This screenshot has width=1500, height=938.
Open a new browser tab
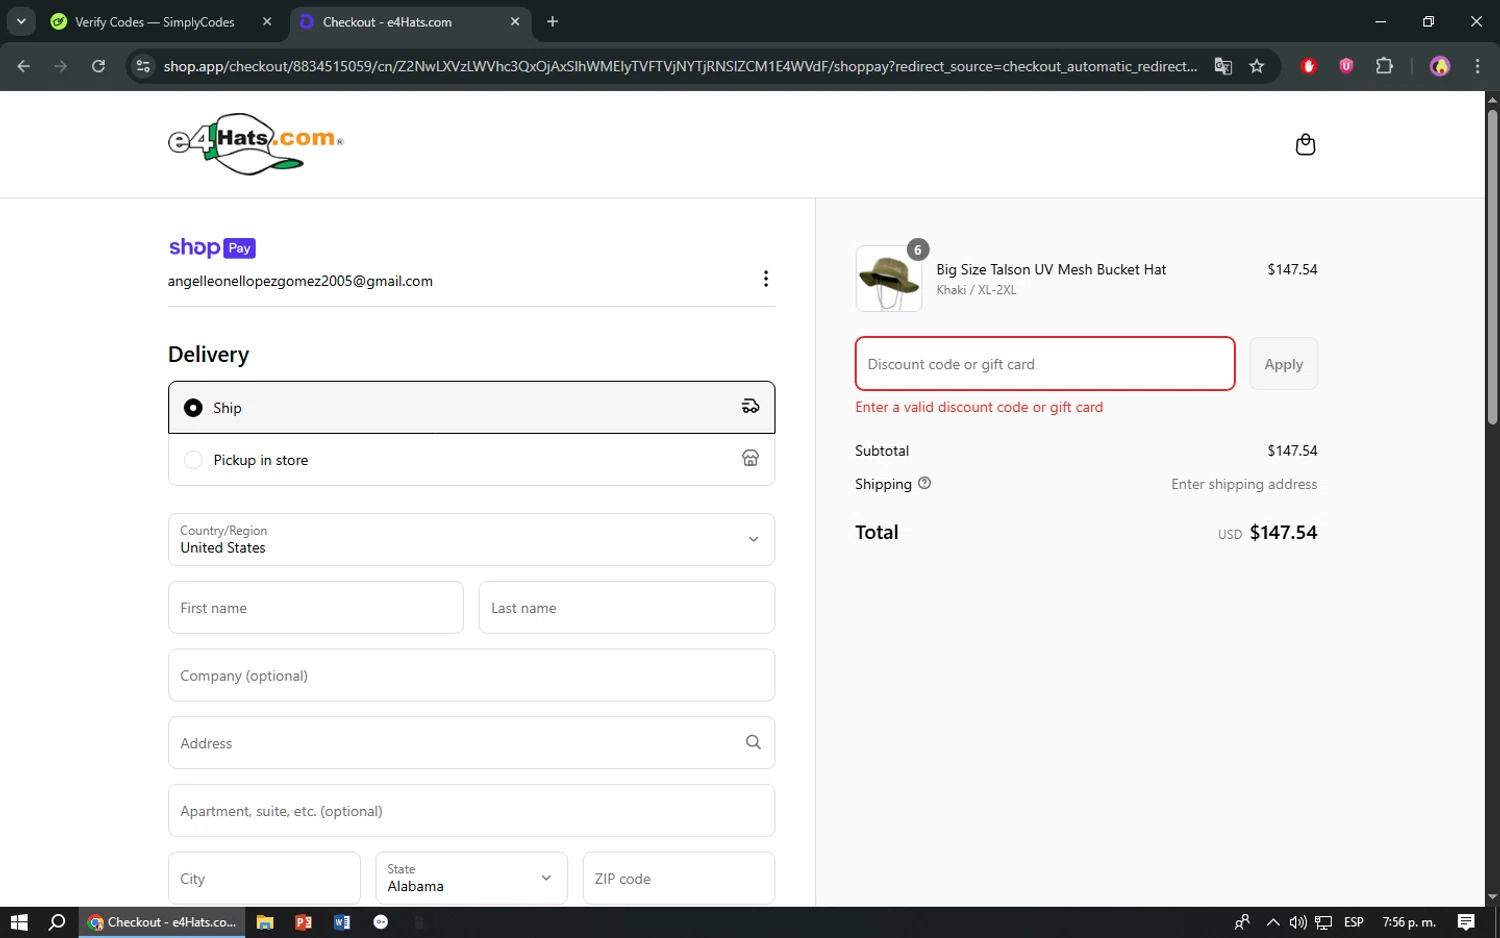pyautogui.click(x=552, y=22)
